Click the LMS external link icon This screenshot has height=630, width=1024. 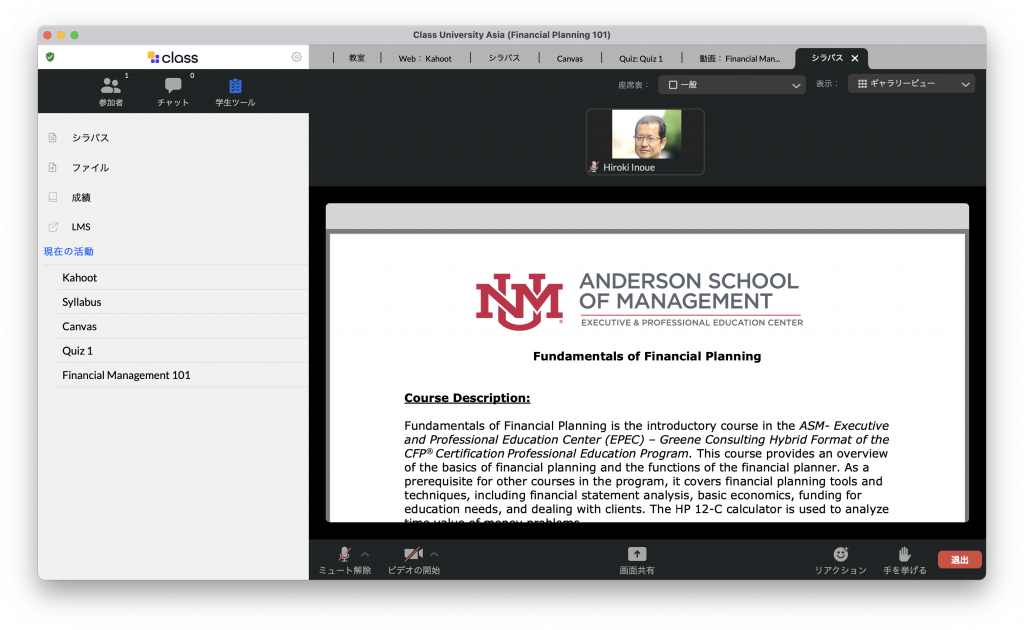pyautogui.click(x=53, y=227)
